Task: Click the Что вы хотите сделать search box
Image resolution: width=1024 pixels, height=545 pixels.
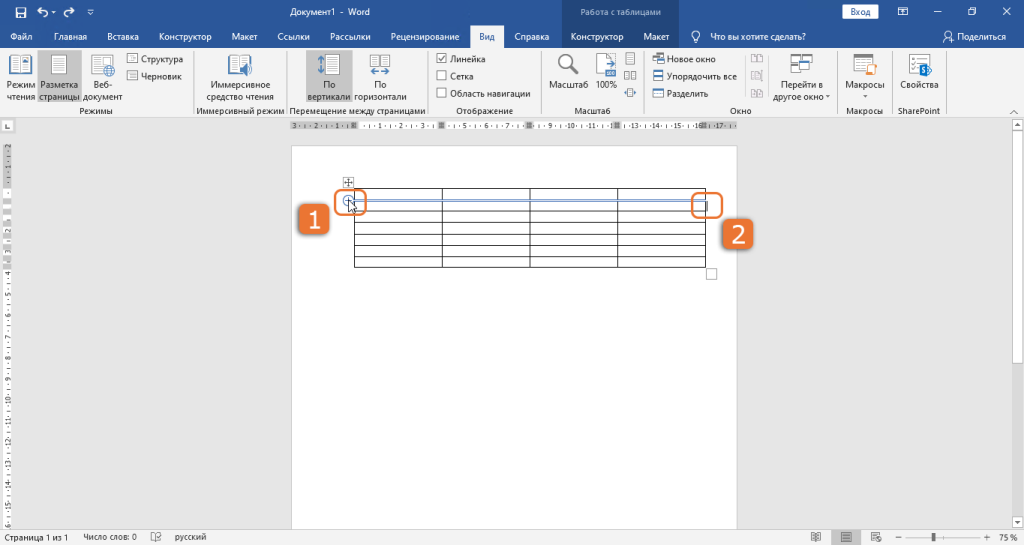Action: pos(758,37)
